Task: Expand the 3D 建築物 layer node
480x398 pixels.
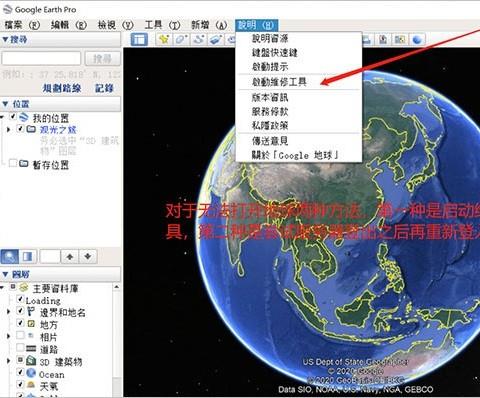Action: [9, 360]
